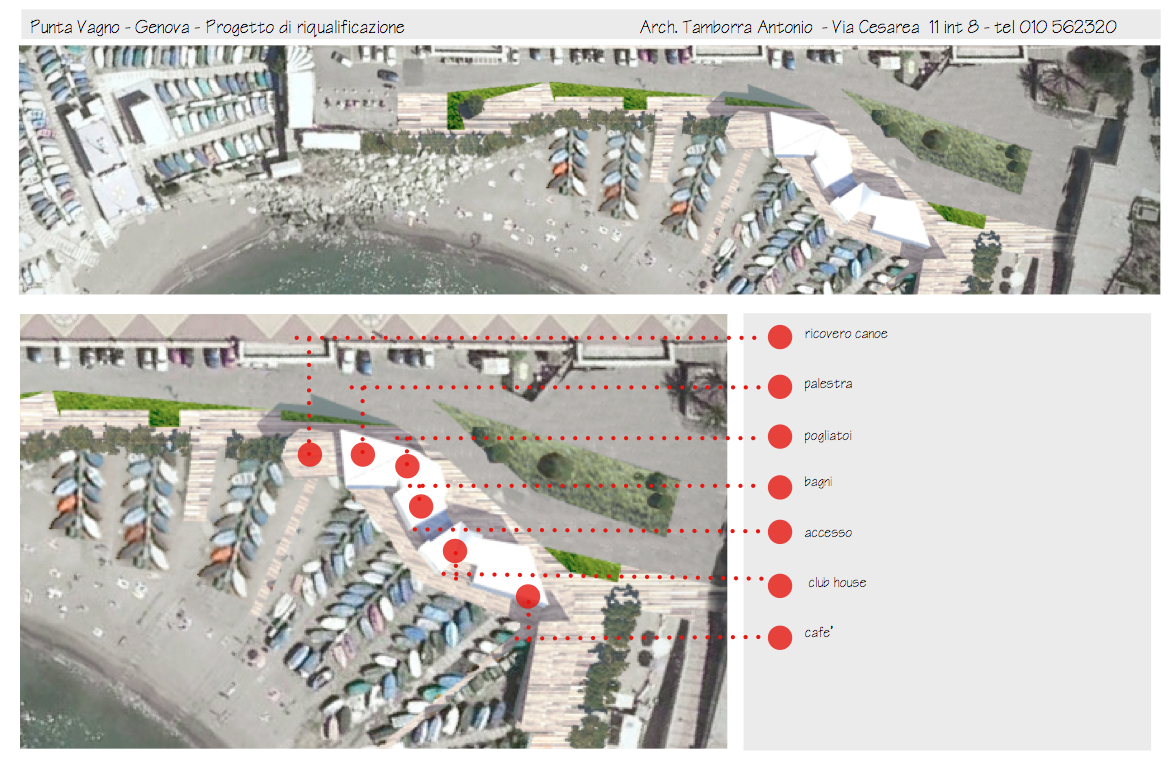
Task: Click the red legend dot beside 'pogliatoi'
Action: pyautogui.click(x=779, y=436)
